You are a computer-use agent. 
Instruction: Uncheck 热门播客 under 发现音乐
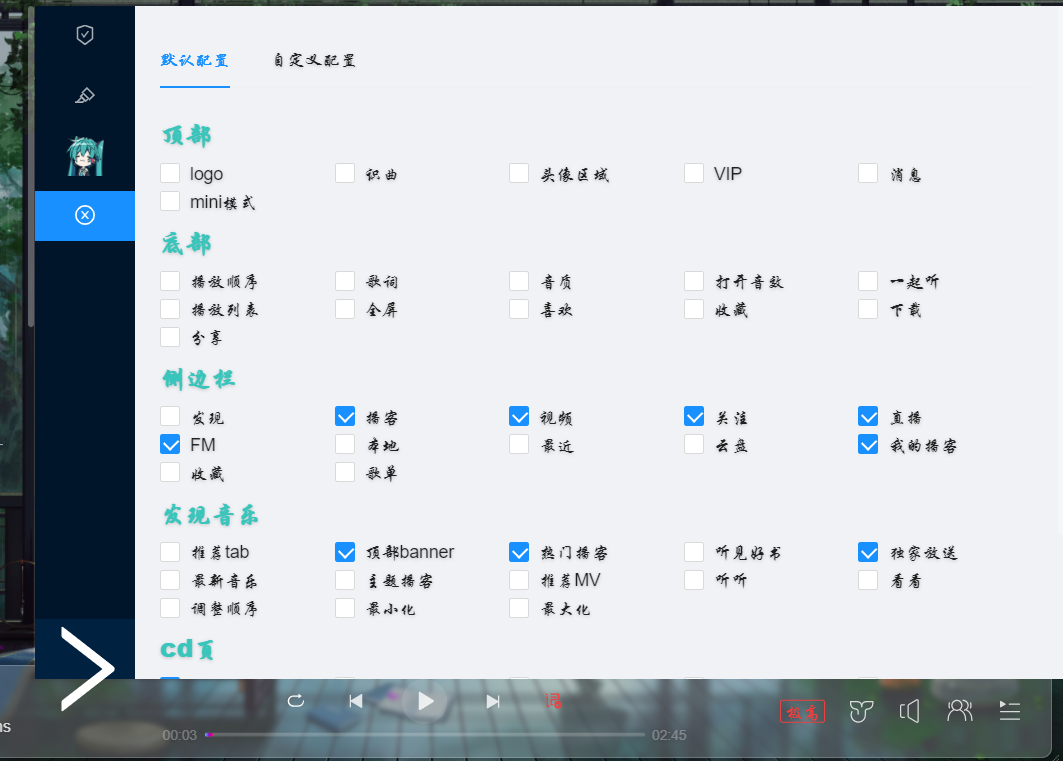[x=519, y=551]
